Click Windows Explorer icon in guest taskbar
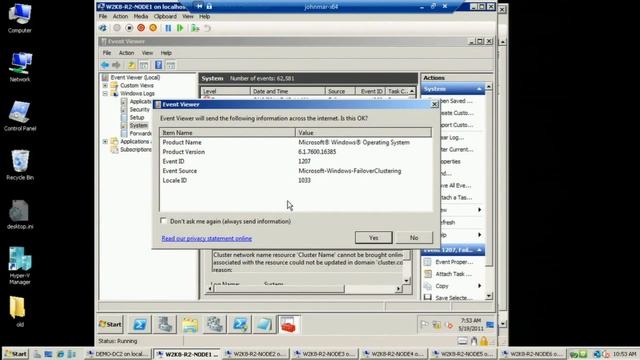The height and width of the screenshot is (360, 640). 190,324
